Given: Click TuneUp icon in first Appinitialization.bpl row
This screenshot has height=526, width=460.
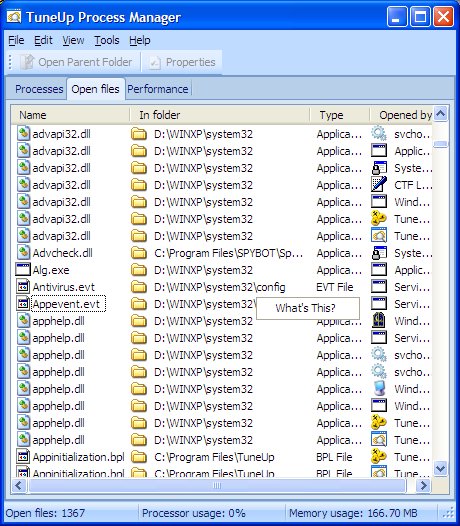Looking at the screenshot, I should [379, 457].
